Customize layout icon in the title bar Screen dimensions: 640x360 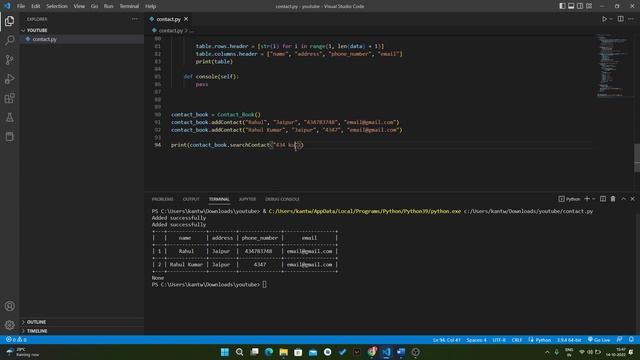589,6
